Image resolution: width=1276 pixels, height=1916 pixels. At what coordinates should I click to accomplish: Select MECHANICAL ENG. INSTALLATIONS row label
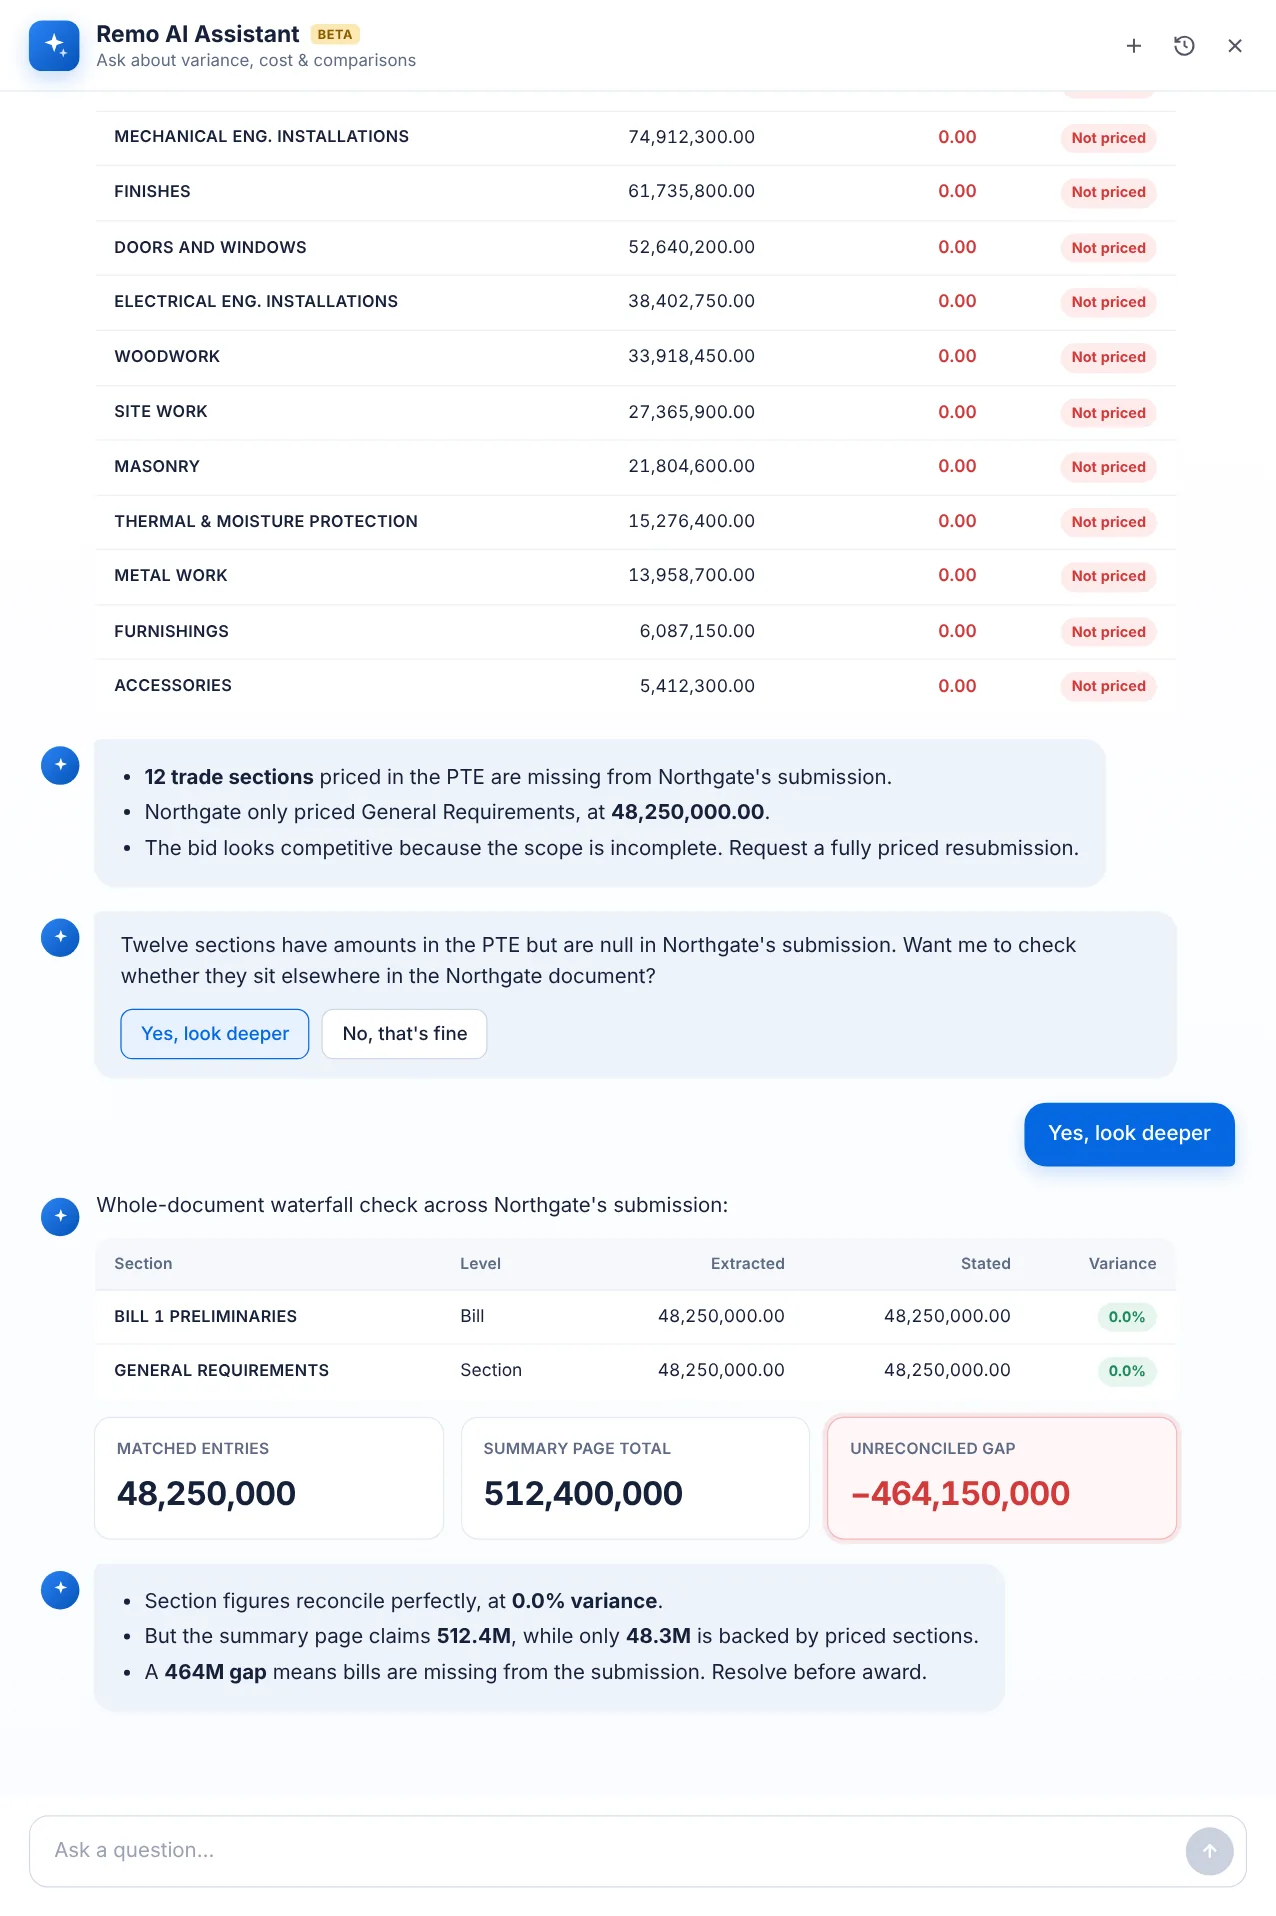(x=261, y=137)
